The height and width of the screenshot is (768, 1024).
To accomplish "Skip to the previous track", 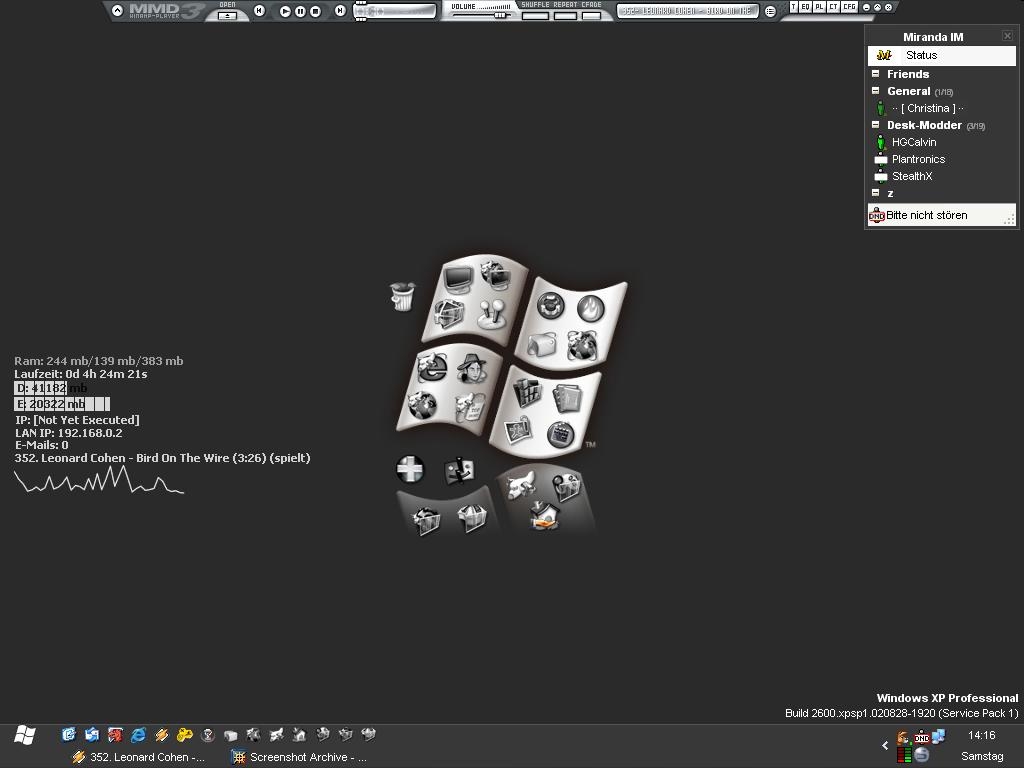I will click(x=259, y=10).
